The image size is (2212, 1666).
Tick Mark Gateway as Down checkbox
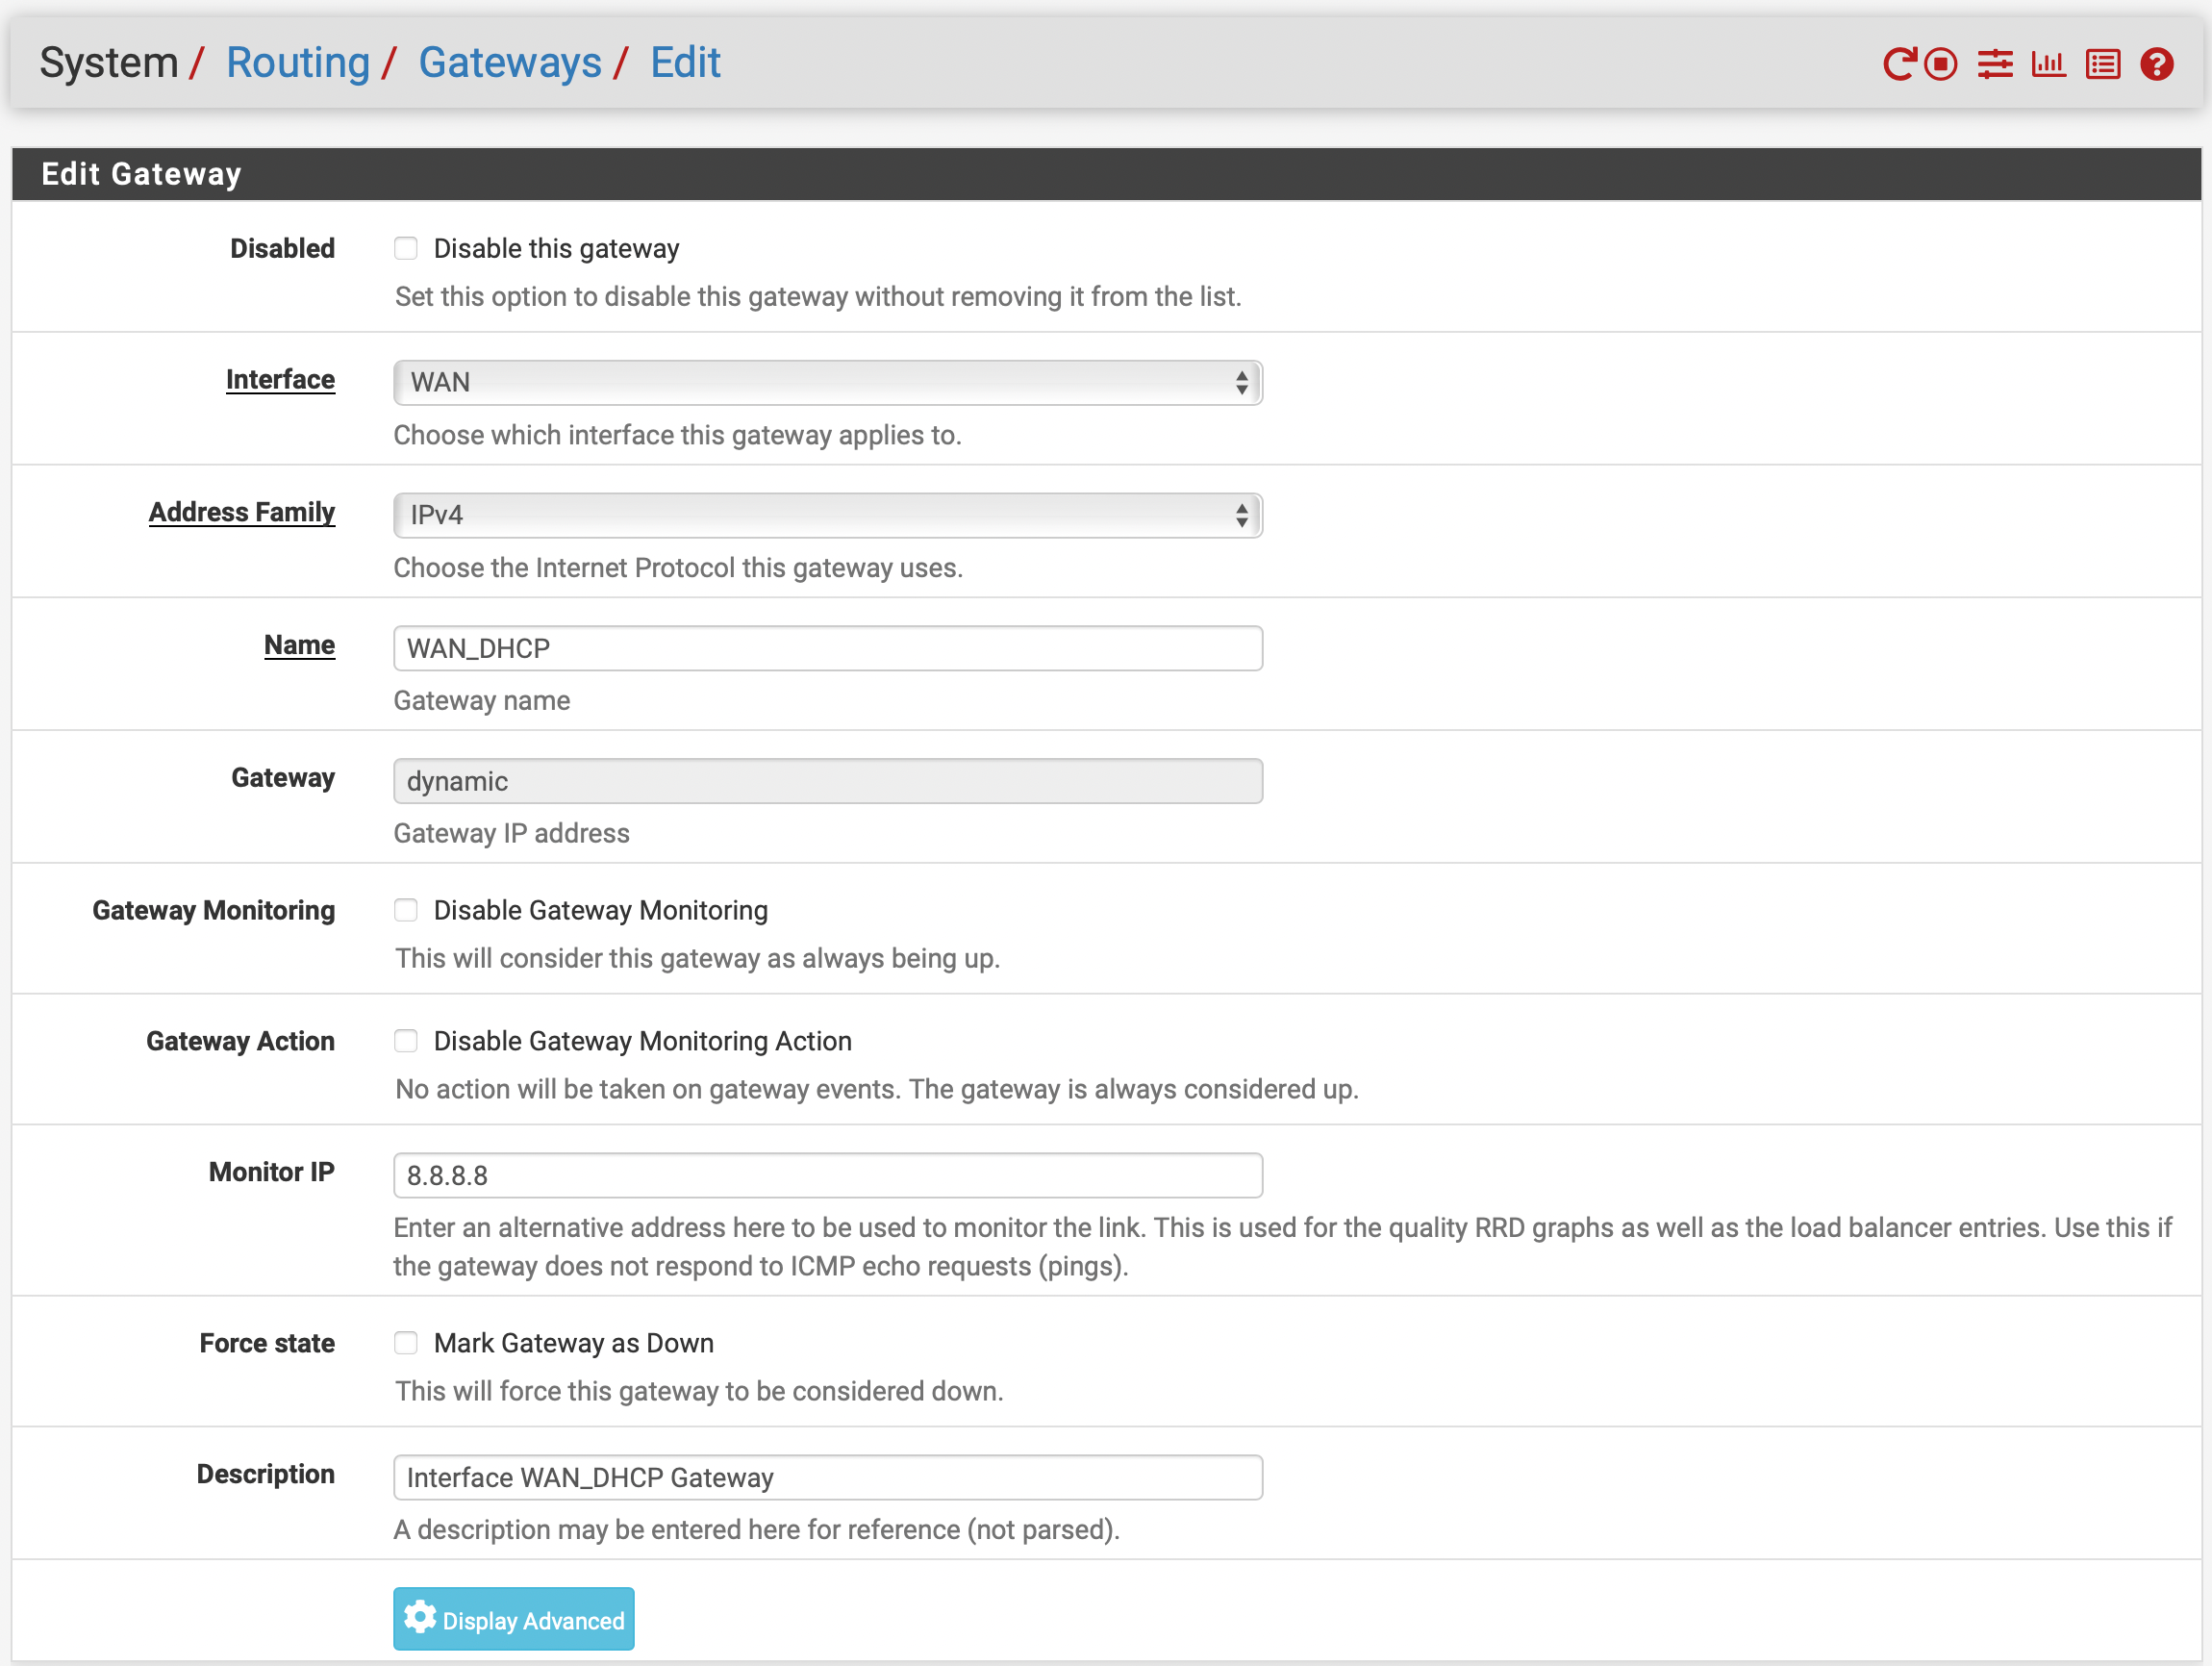click(406, 1343)
